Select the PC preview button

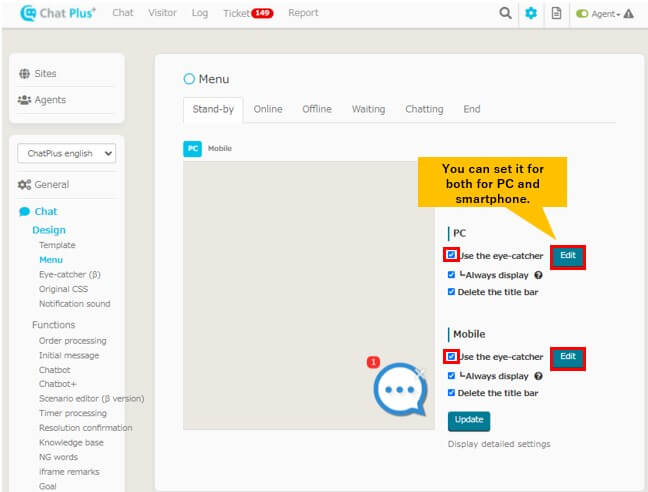[193, 149]
